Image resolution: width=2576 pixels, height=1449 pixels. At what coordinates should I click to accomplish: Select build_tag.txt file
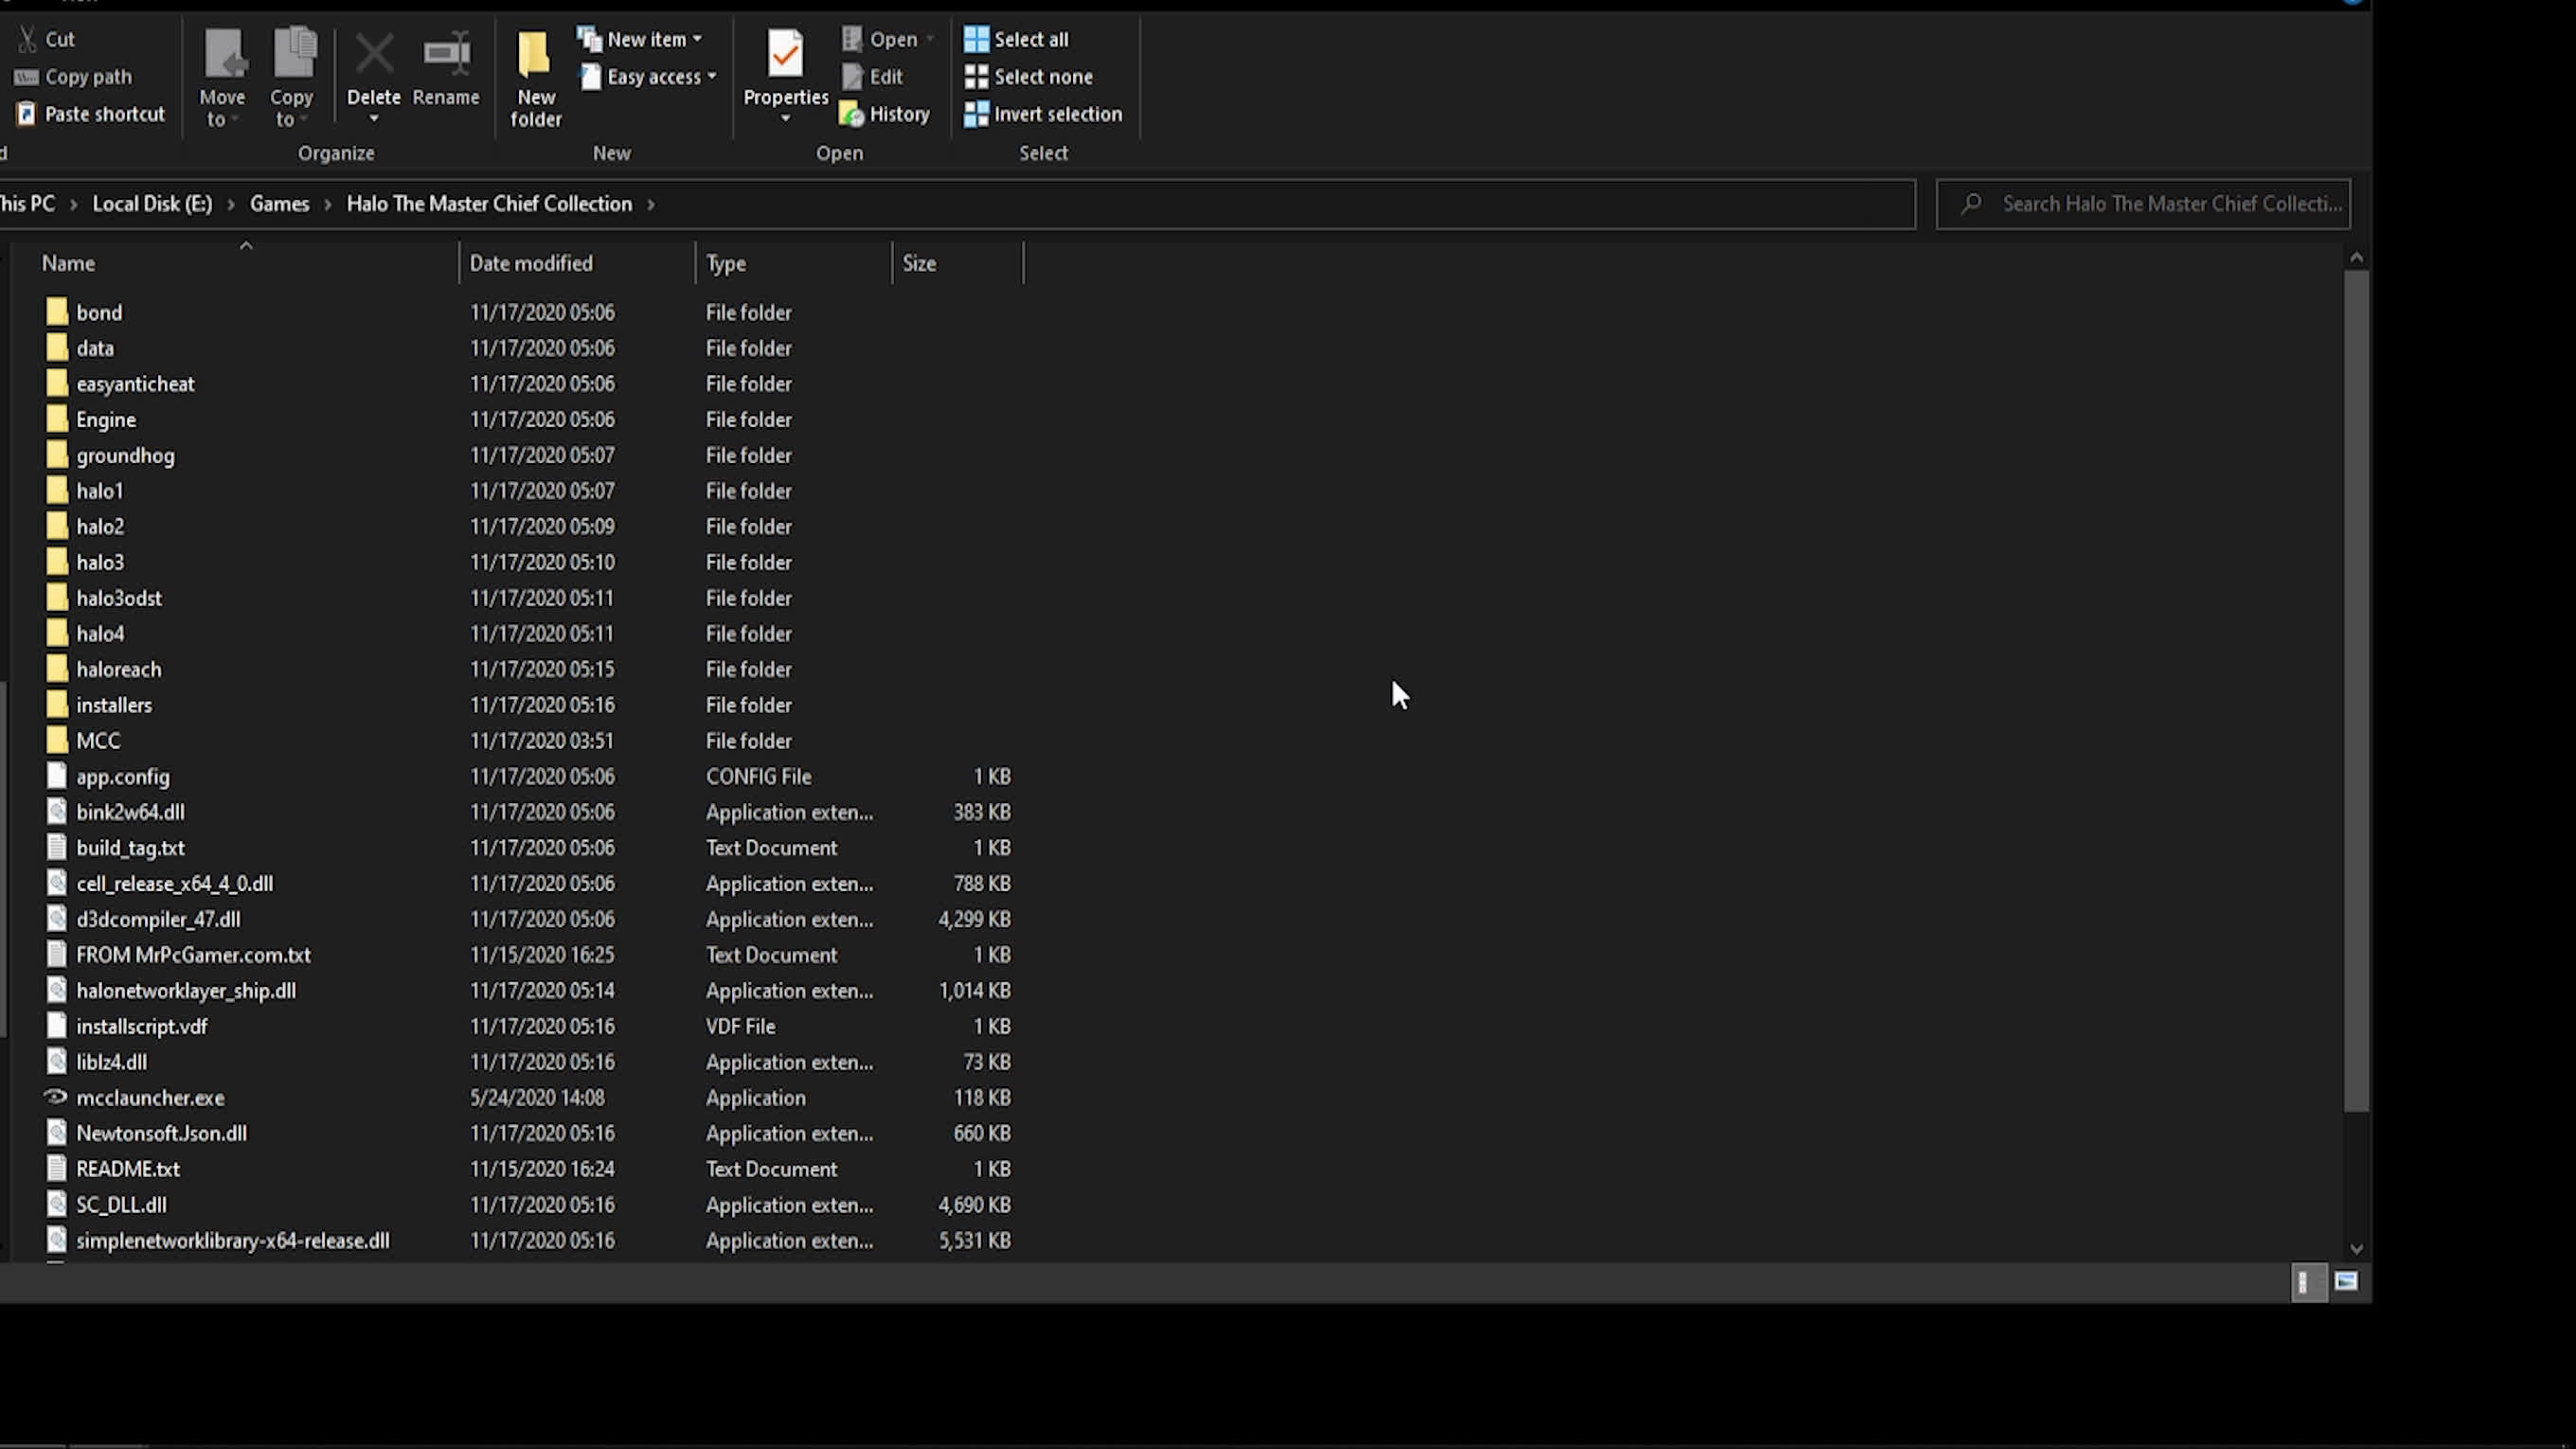tap(130, 848)
